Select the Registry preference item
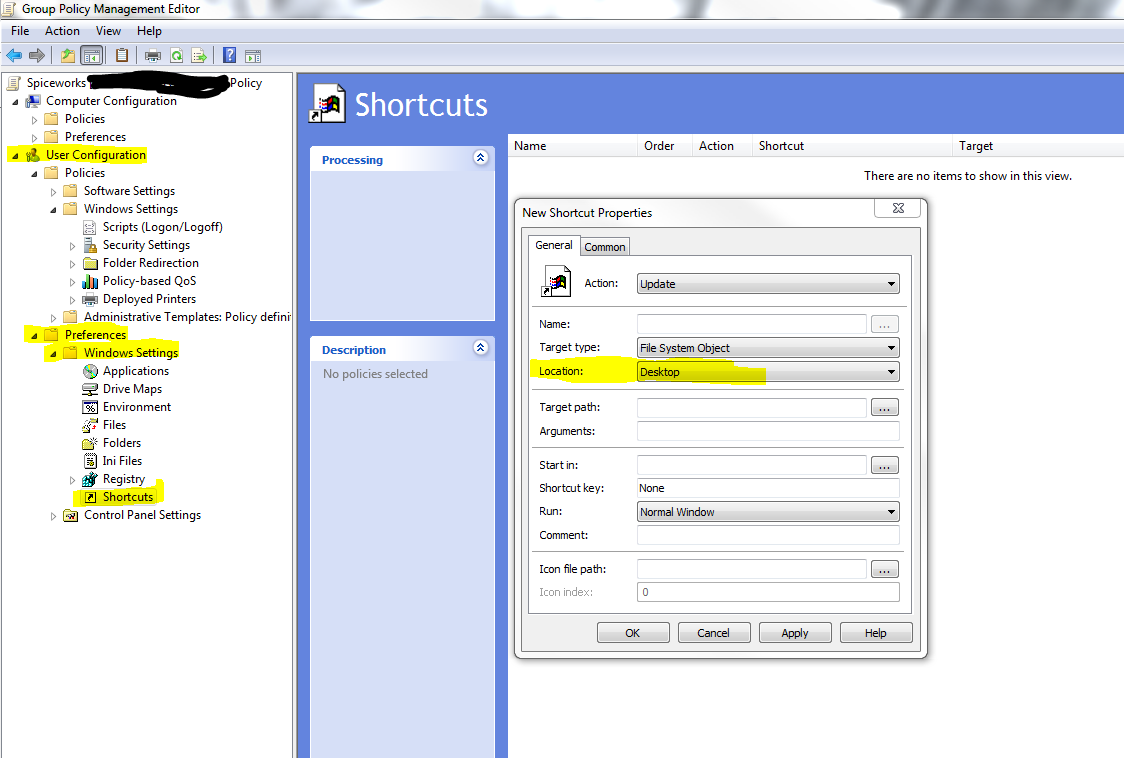 (127, 478)
